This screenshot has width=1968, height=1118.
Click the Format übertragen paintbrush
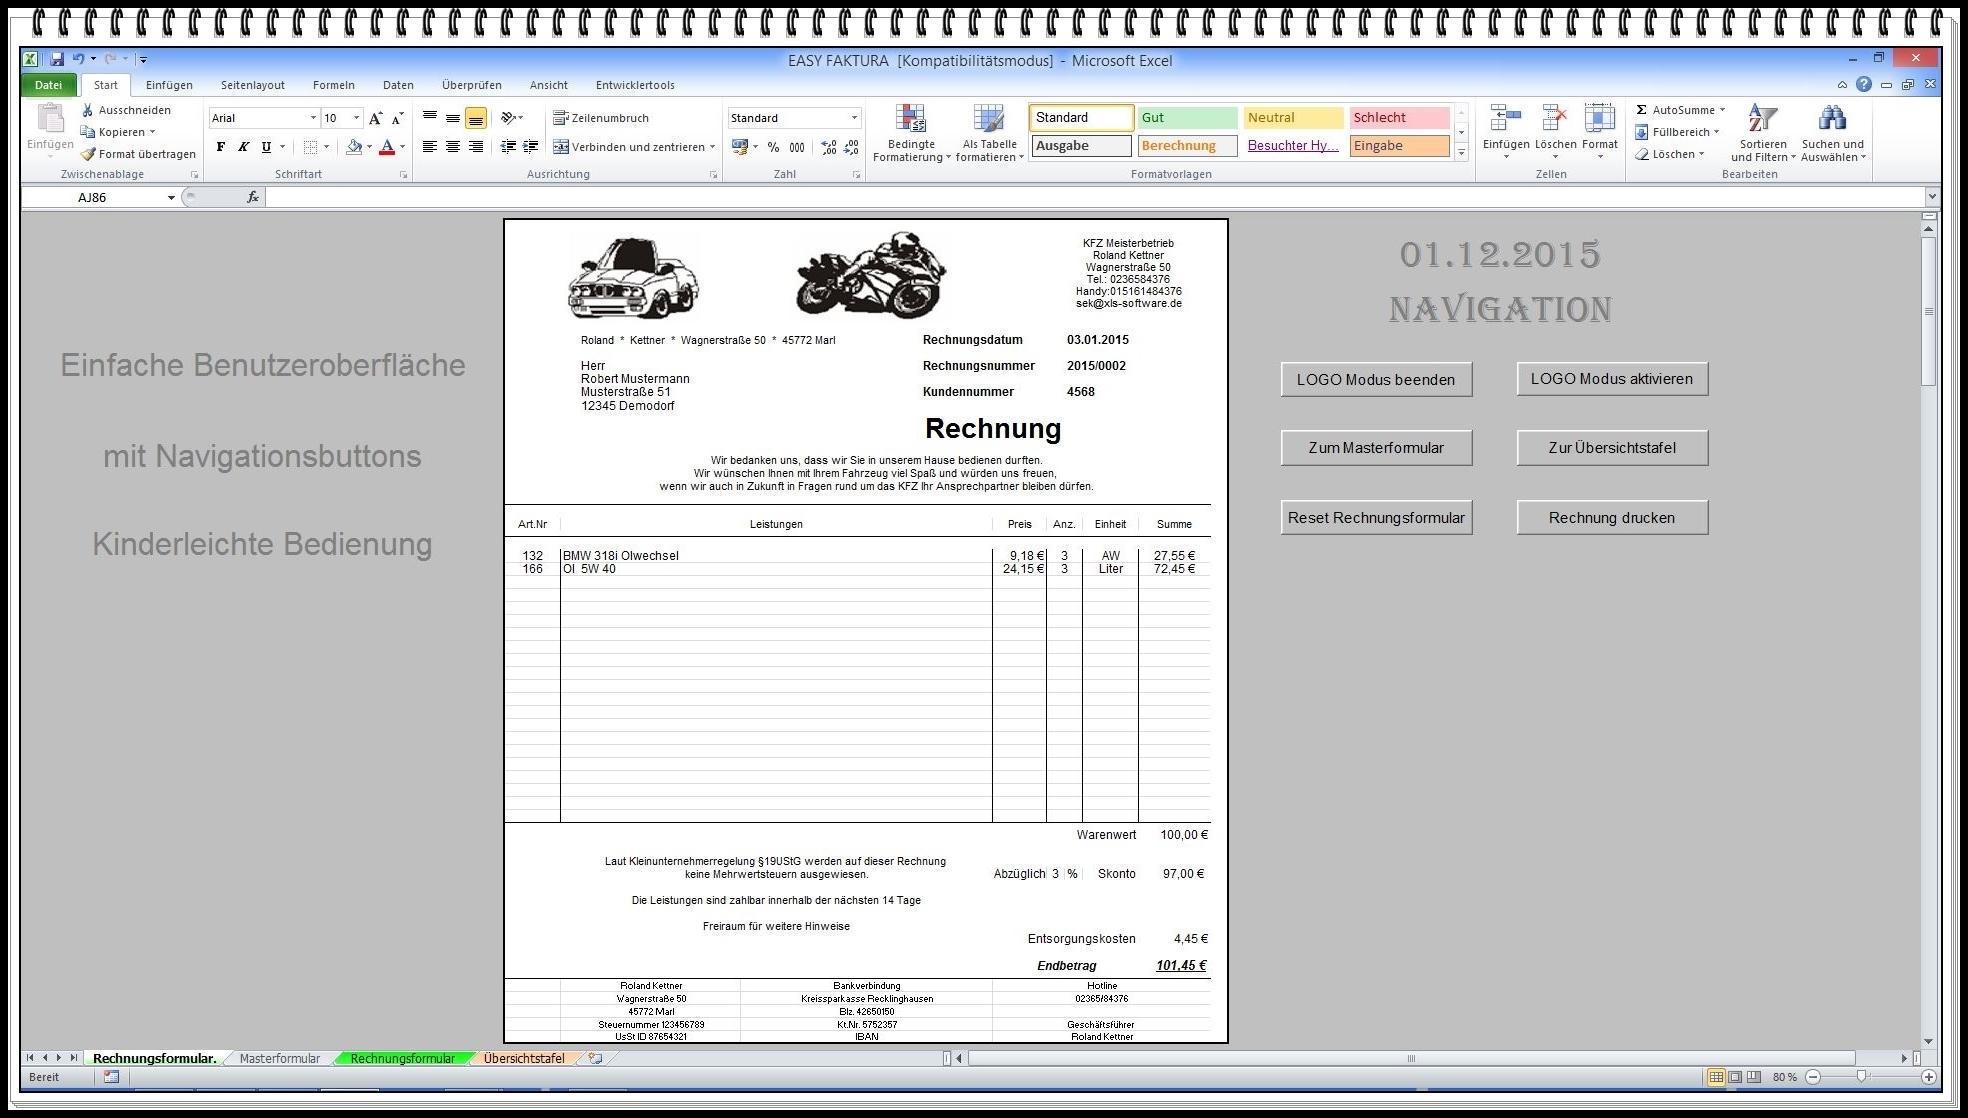click(x=89, y=154)
